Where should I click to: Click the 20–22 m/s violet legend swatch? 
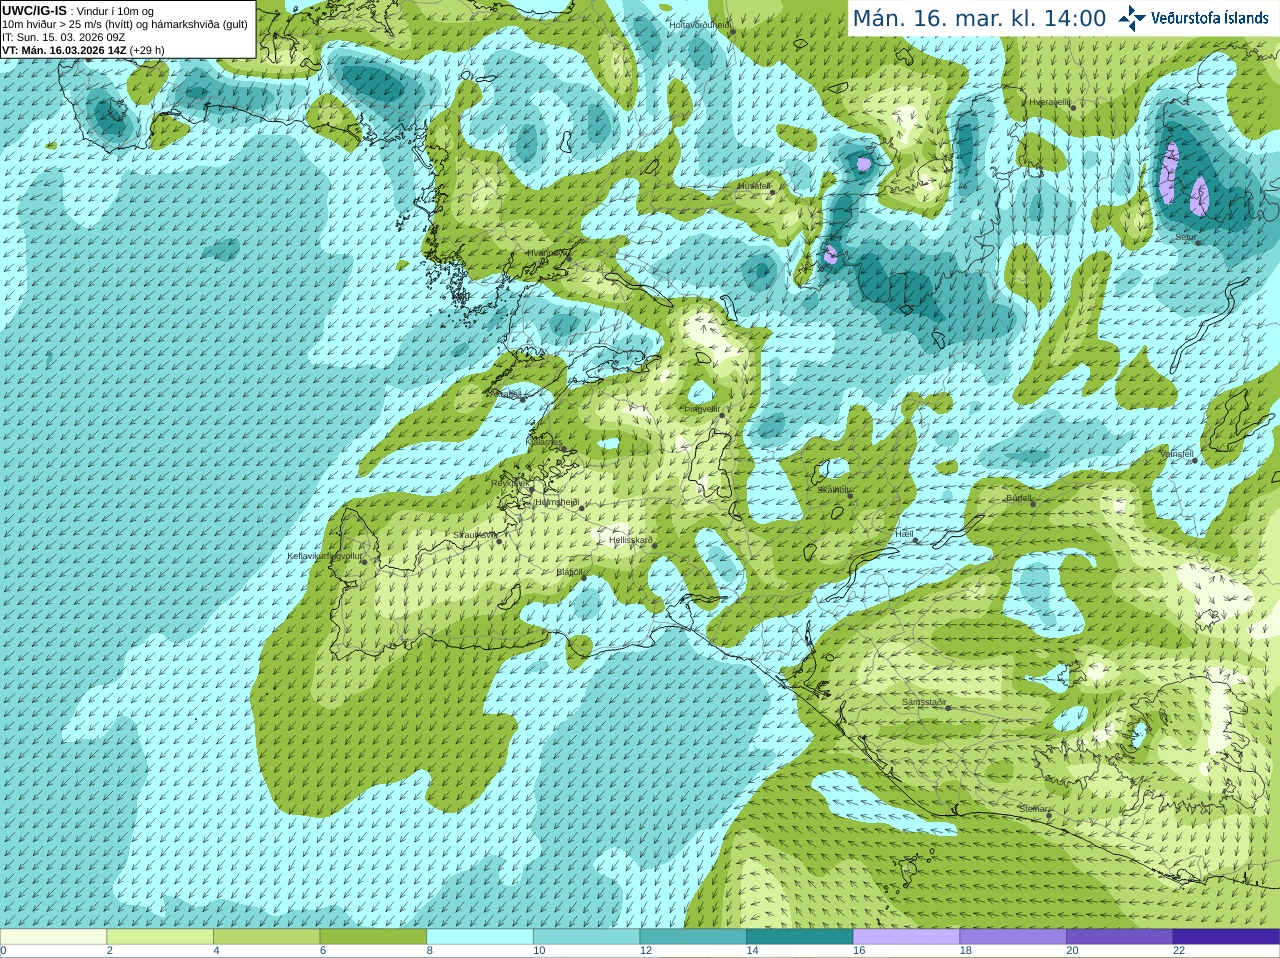coord(1120,937)
